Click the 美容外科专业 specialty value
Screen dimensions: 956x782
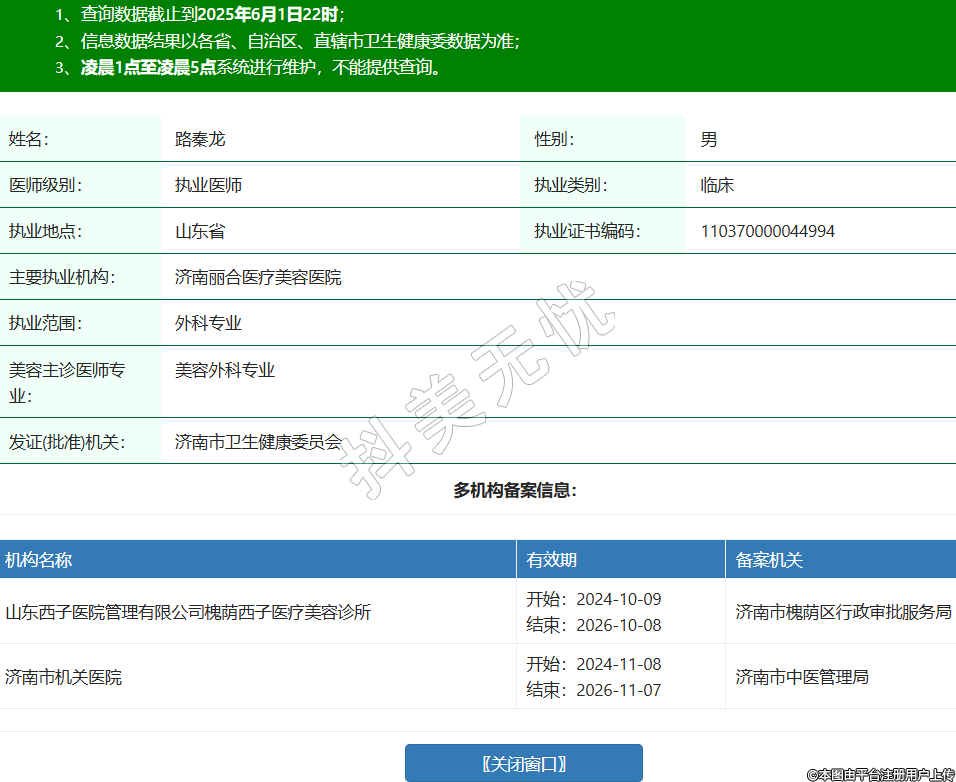point(225,370)
